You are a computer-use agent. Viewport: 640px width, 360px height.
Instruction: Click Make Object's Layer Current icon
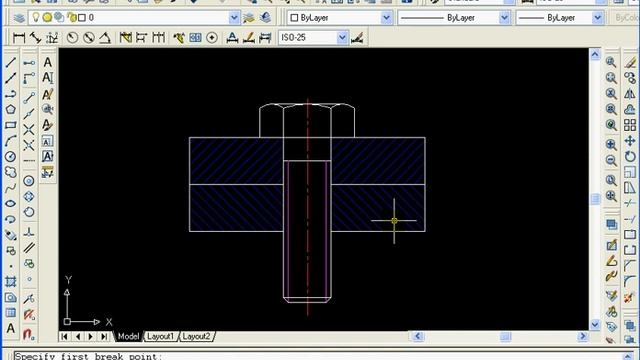tap(249, 18)
